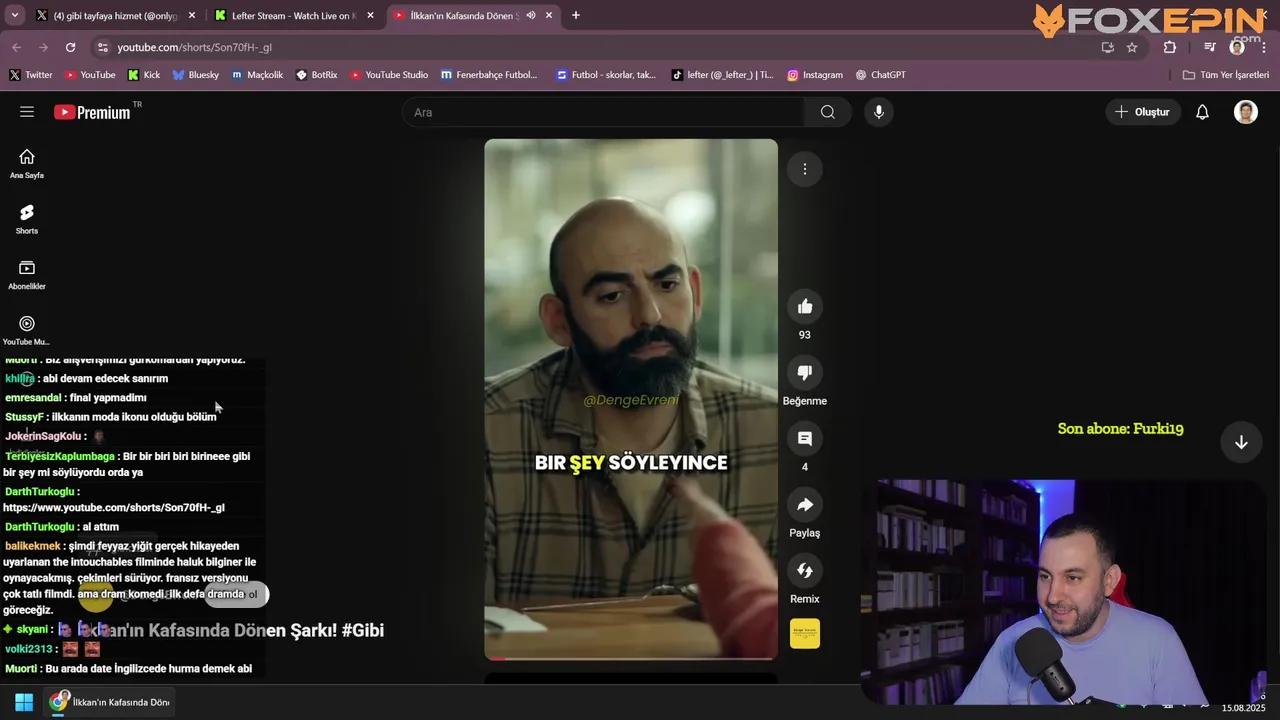
Task: Open the YouTube hamburger guide menu
Action: (27, 112)
